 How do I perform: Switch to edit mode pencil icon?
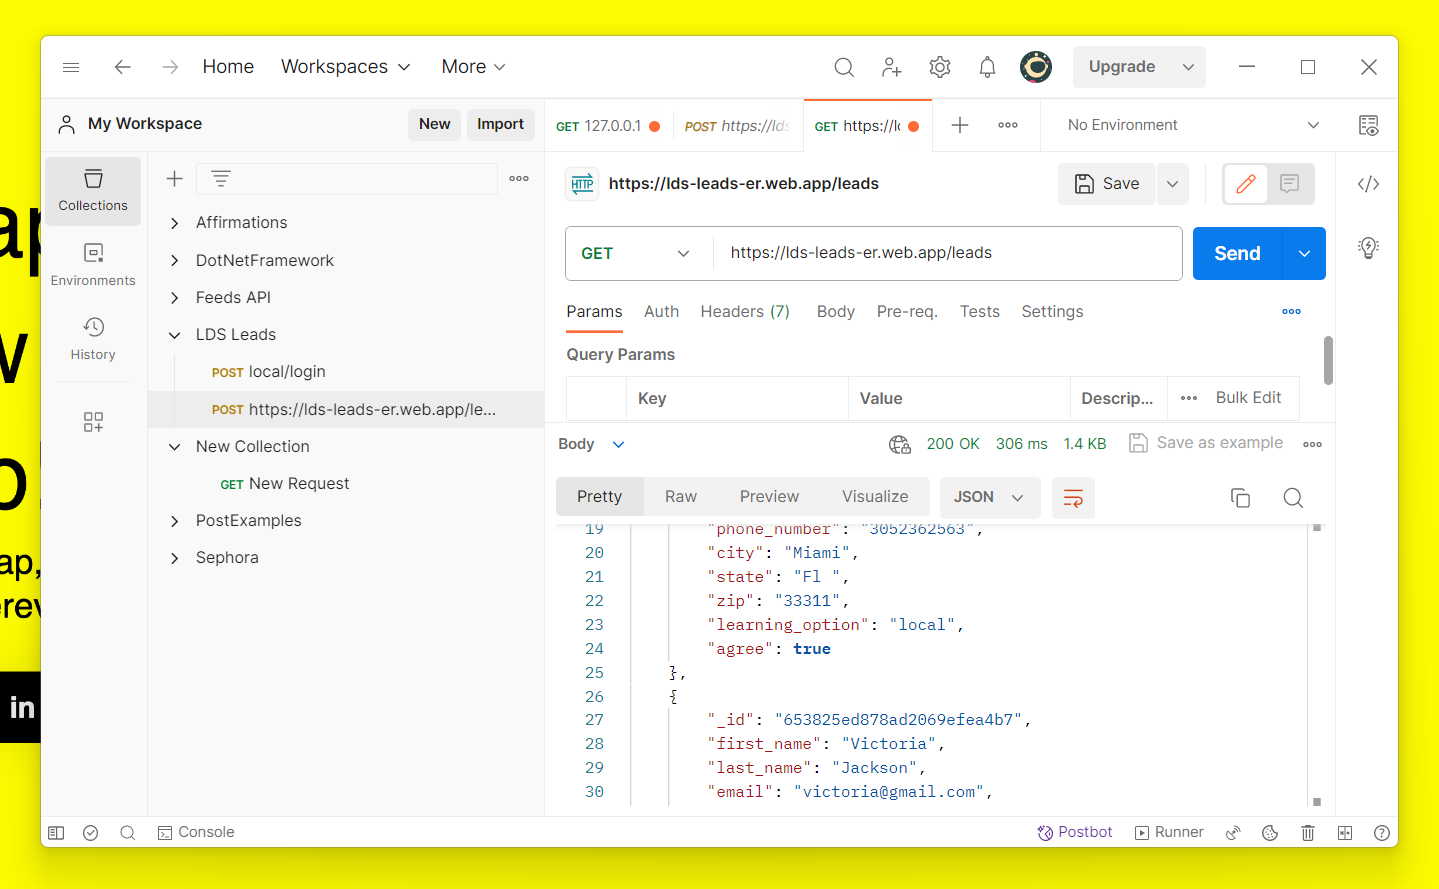[x=1246, y=184]
